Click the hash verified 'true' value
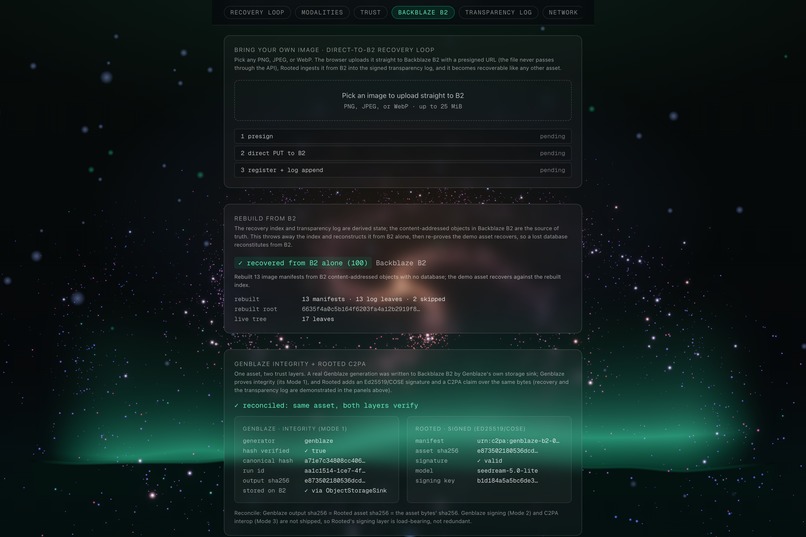Image resolution: width=806 pixels, height=537 pixels. pyautogui.click(x=315, y=451)
